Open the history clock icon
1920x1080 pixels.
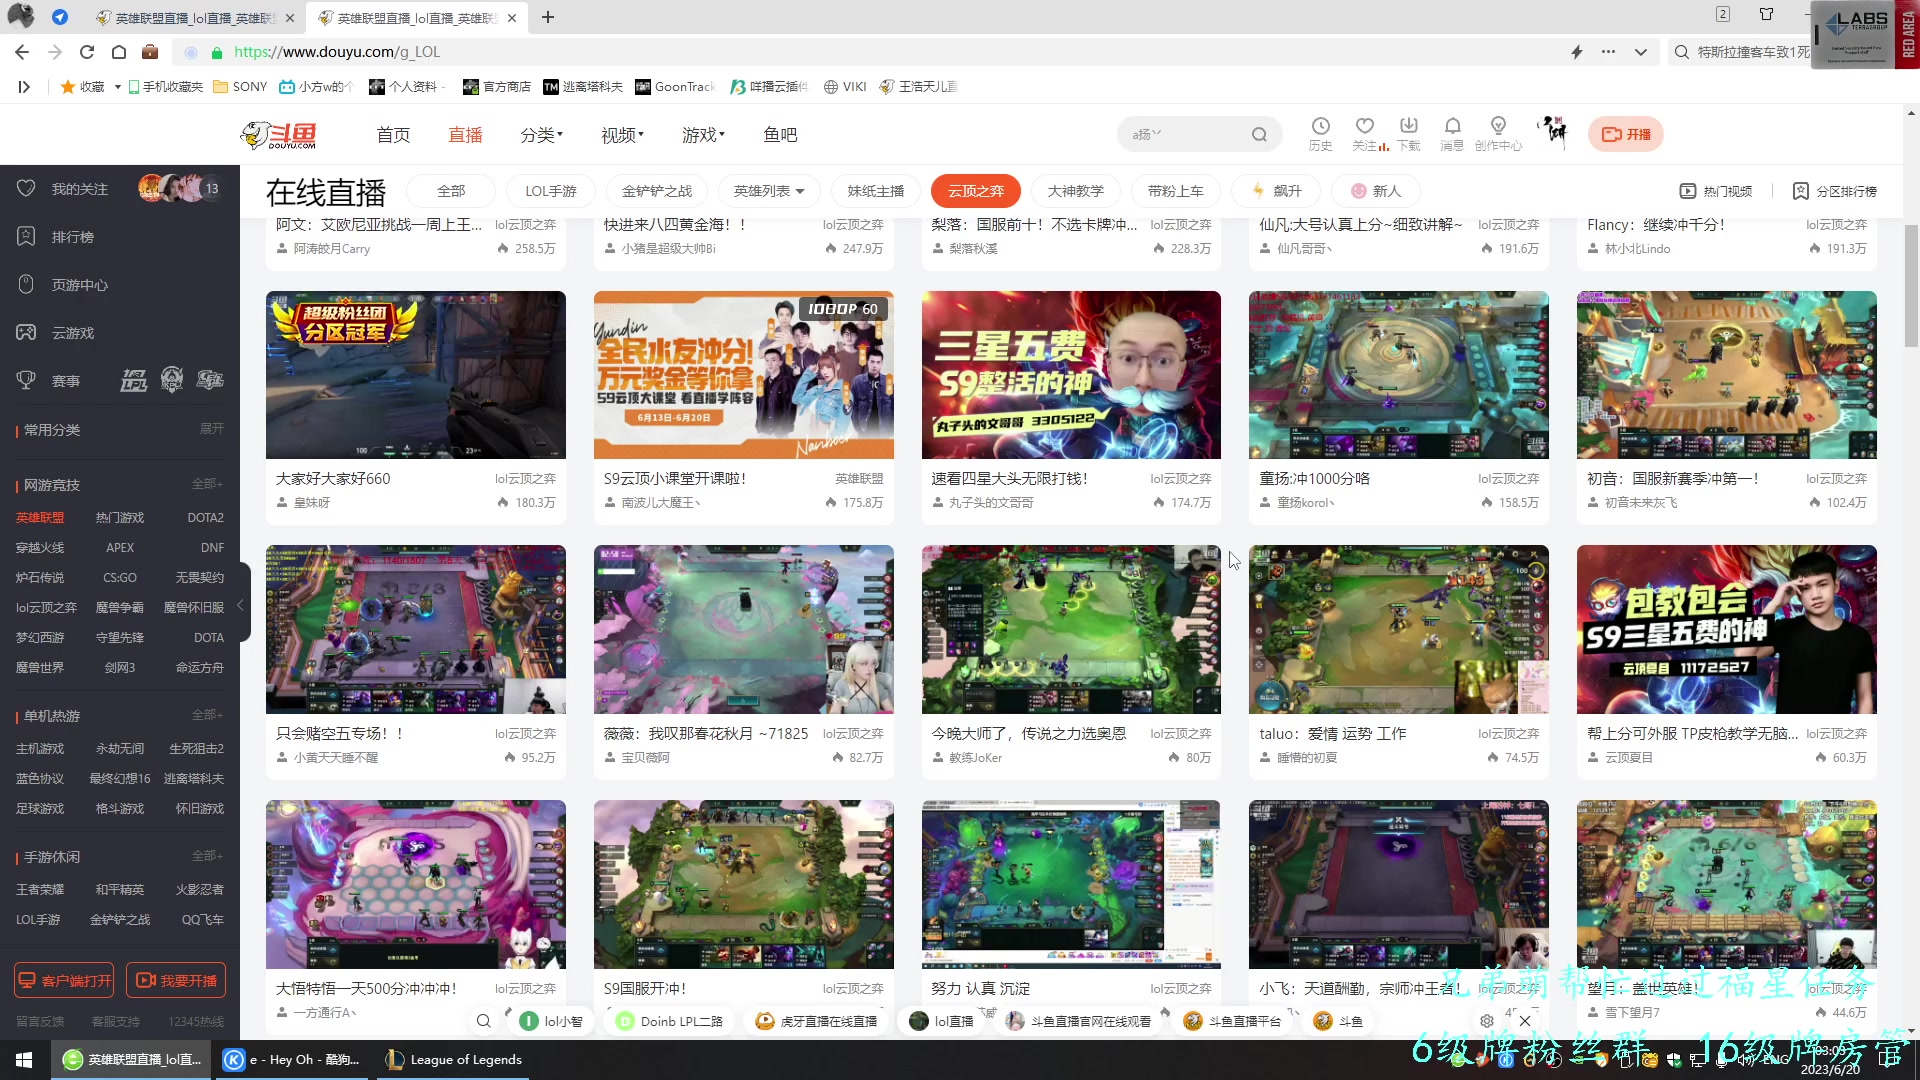coord(1320,126)
